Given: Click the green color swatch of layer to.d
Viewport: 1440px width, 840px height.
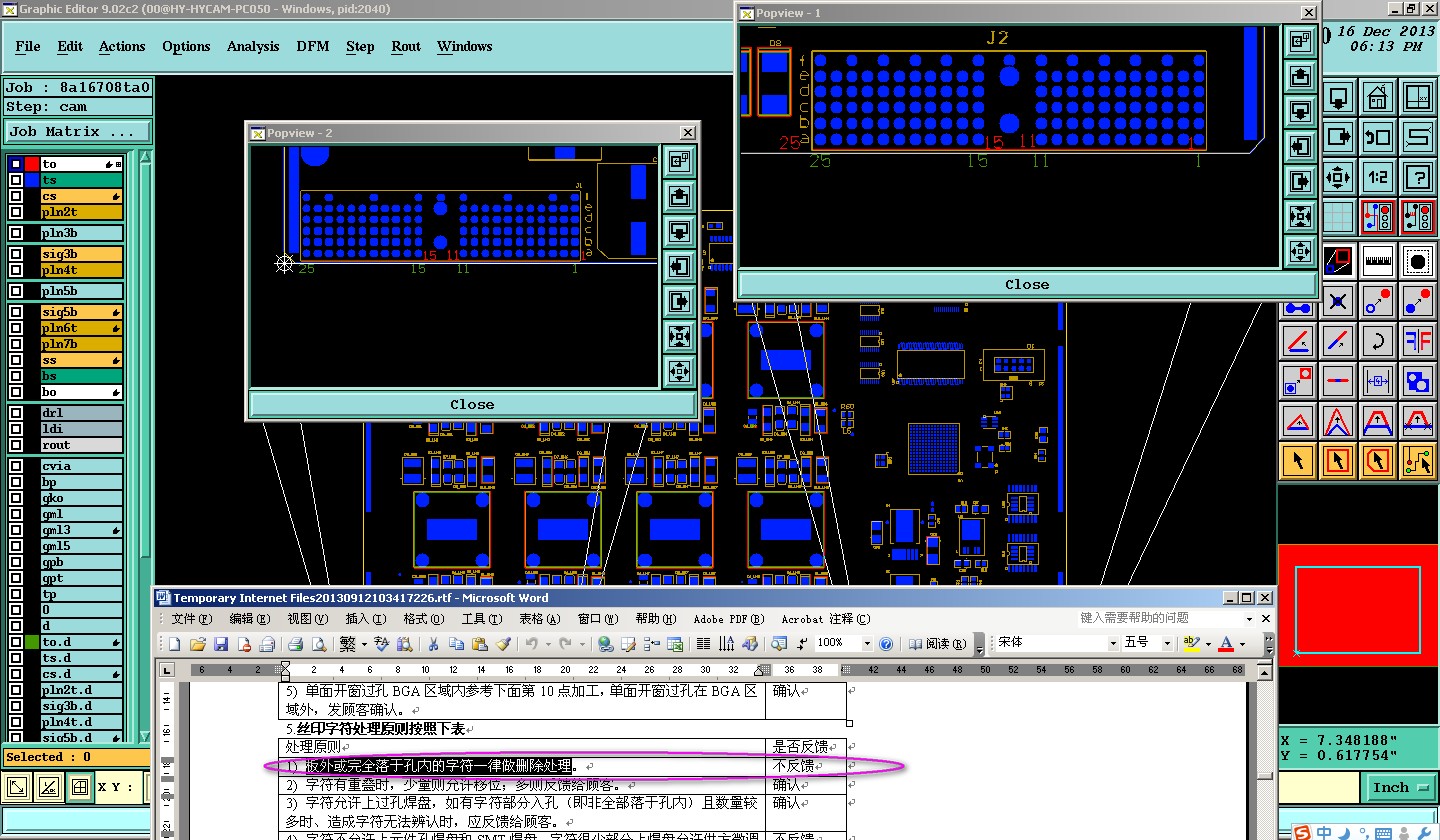Looking at the screenshot, I should [x=31, y=642].
